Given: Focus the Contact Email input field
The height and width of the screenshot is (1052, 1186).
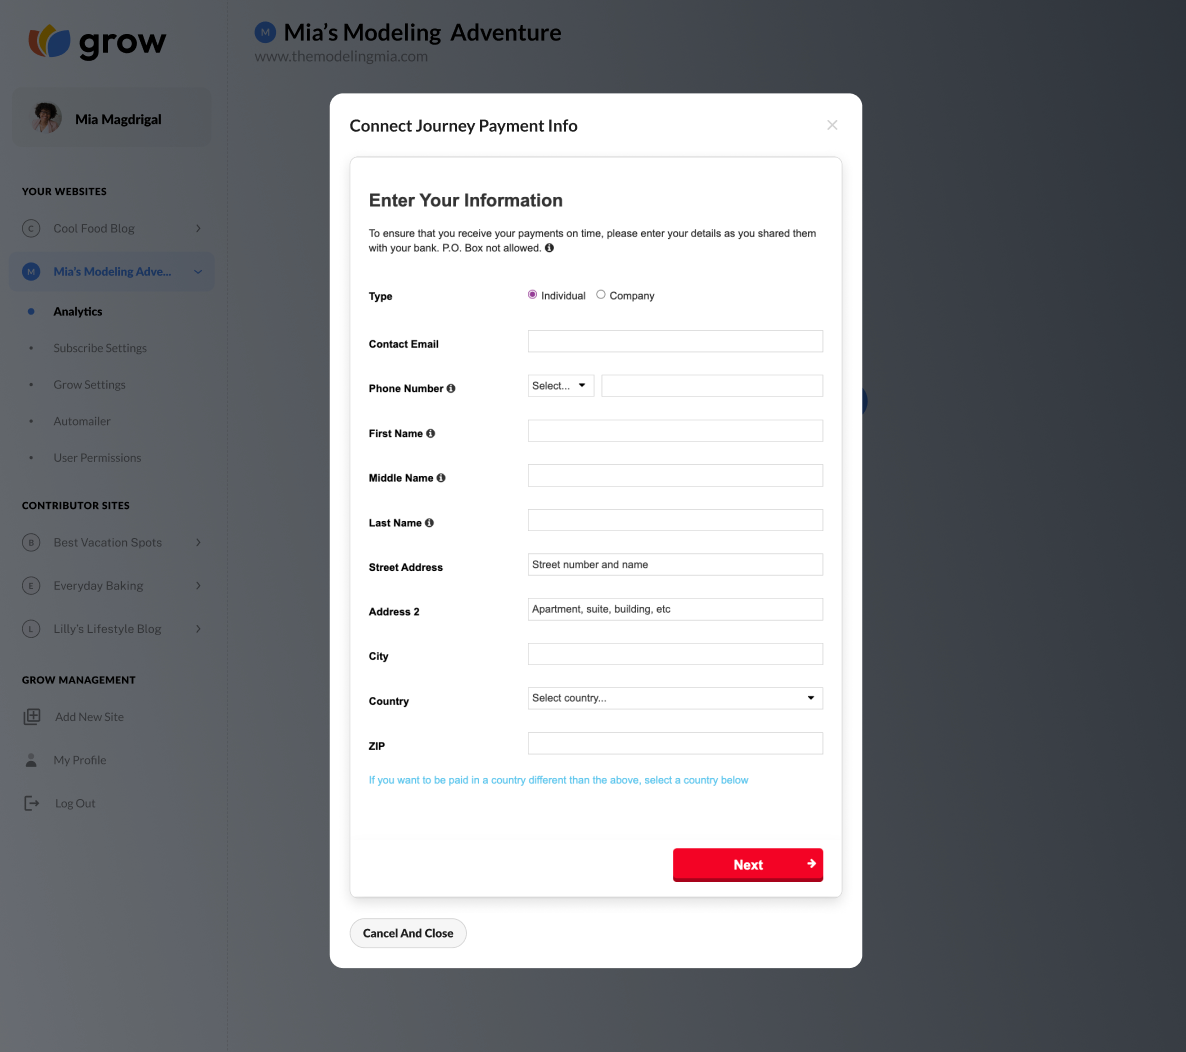Looking at the screenshot, I should pos(675,341).
